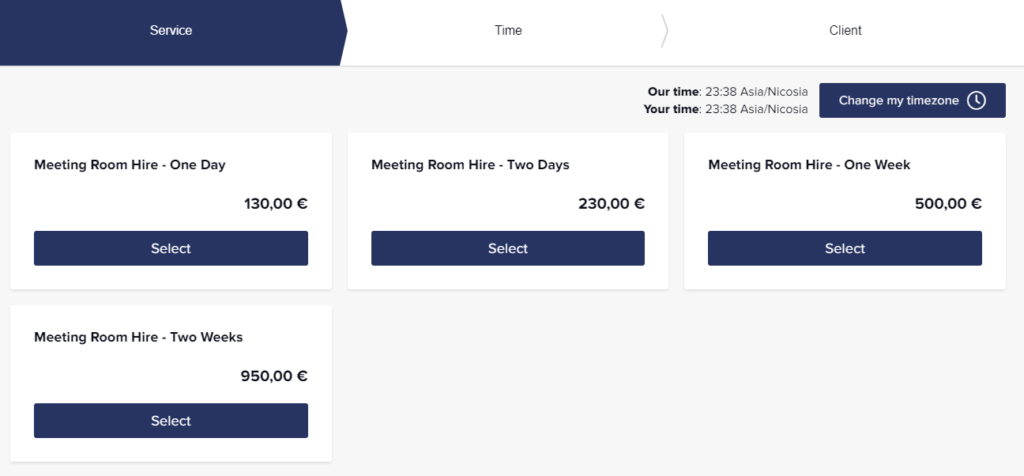The height and width of the screenshot is (476, 1024).
Task: Click the Meeting Room Hire - Two Weeks title
Action: click(138, 338)
